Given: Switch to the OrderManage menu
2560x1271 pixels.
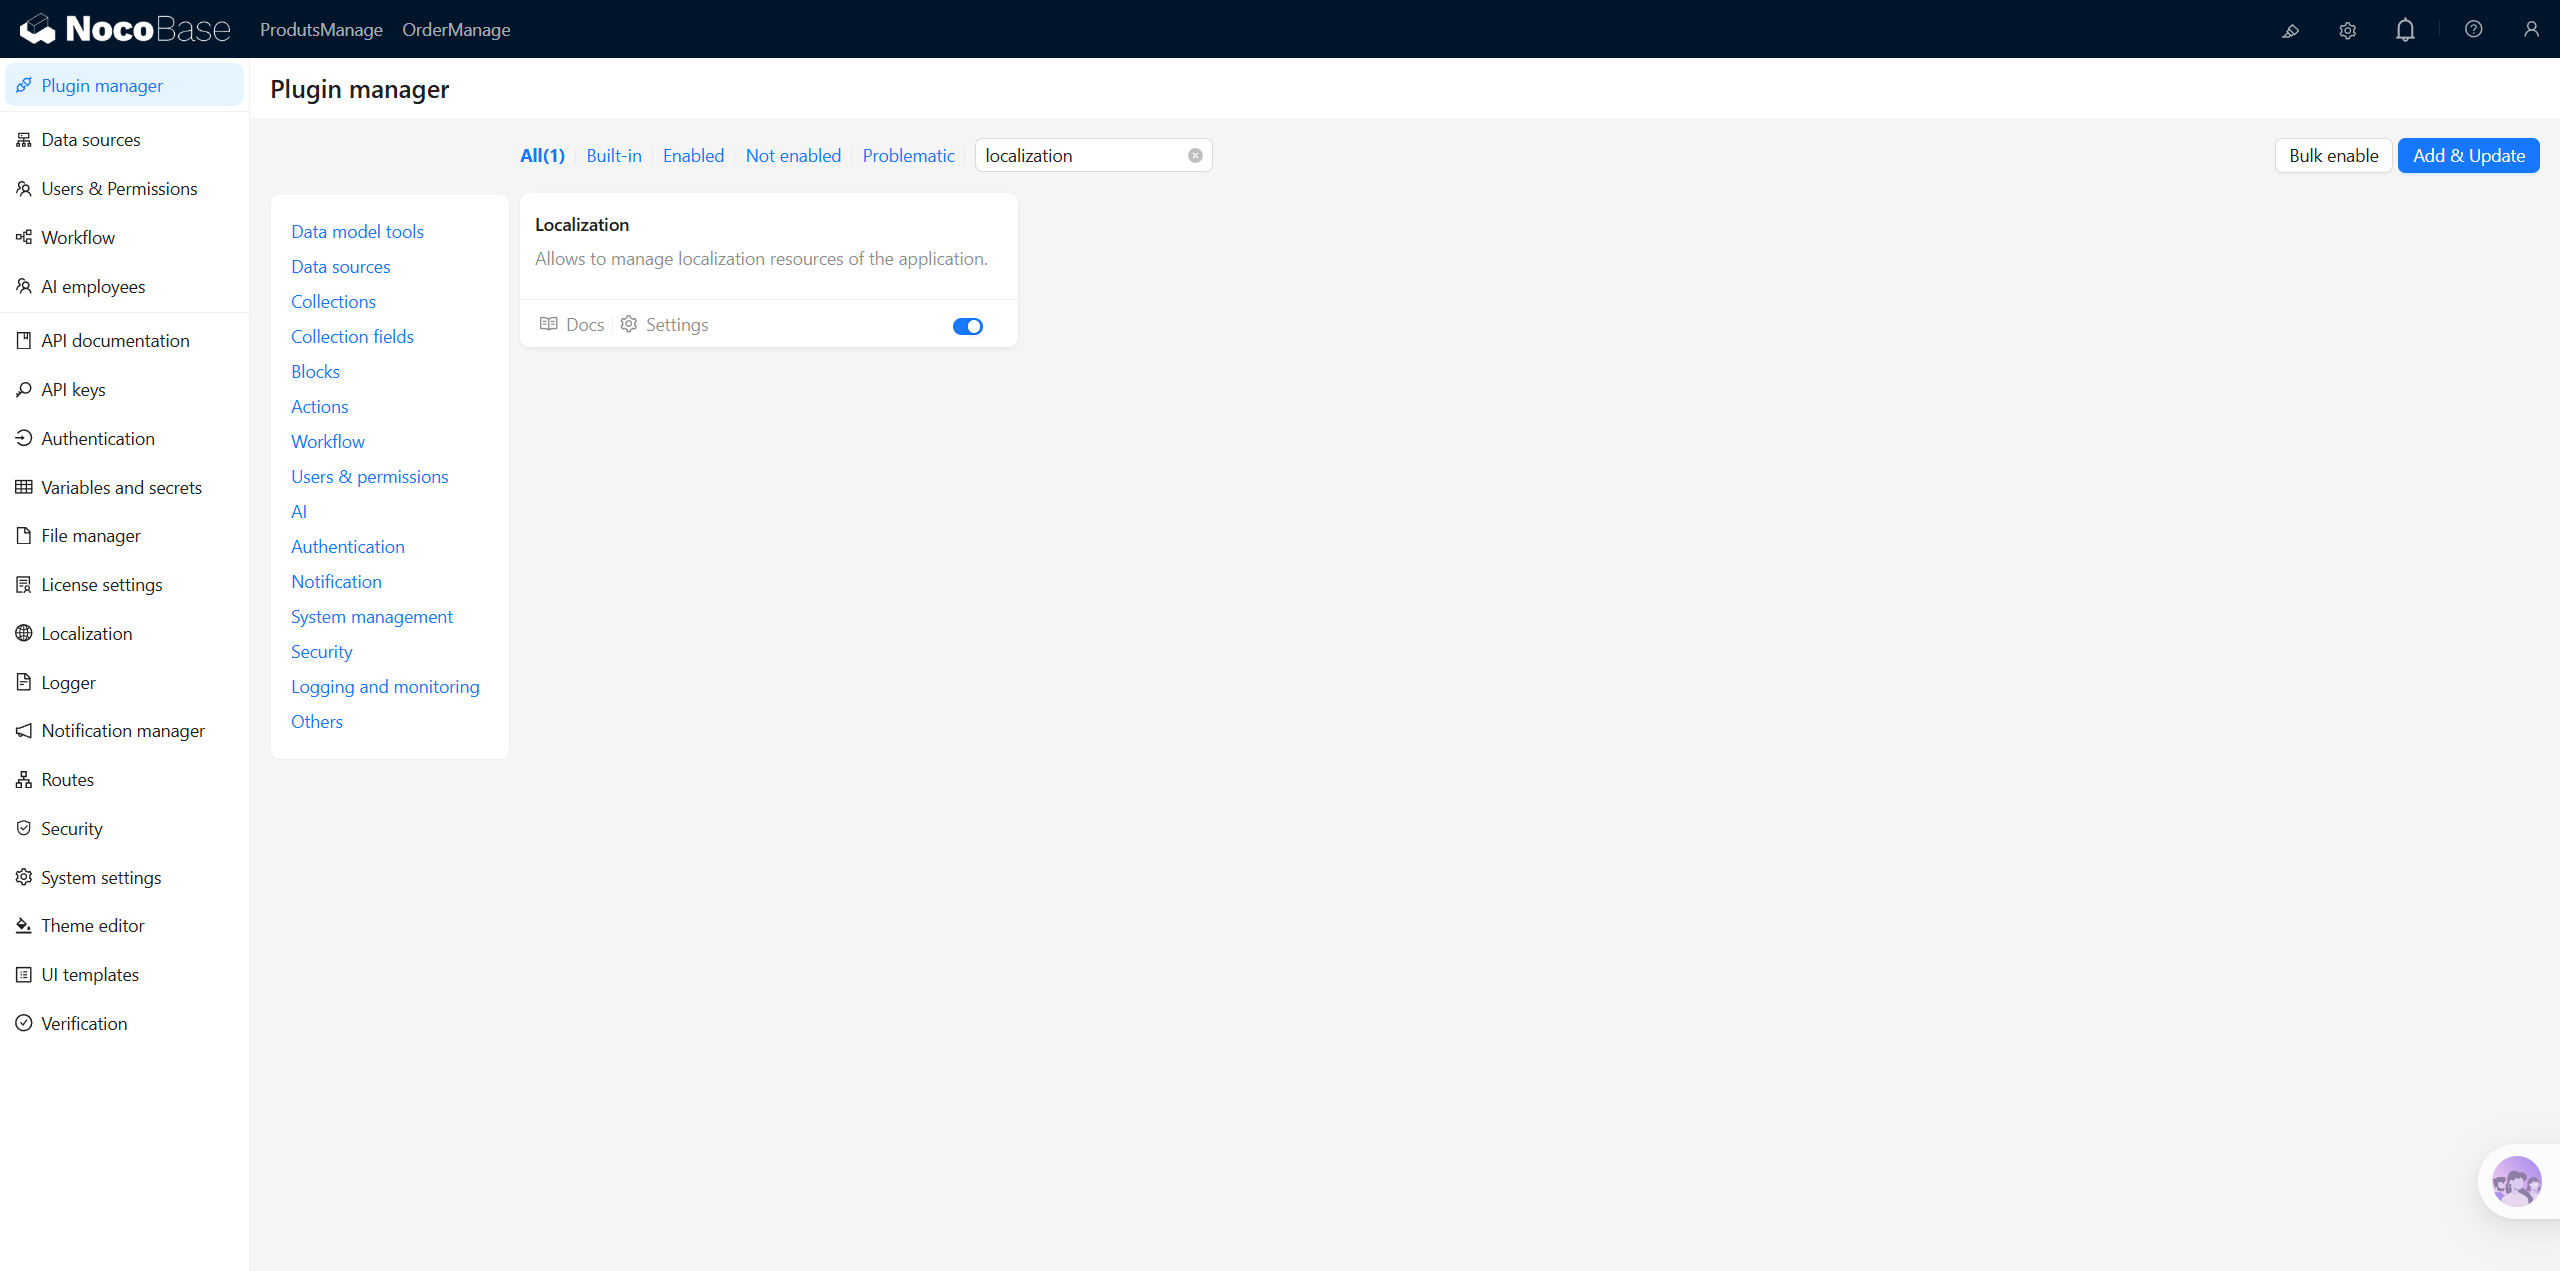Looking at the screenshot, I should [x=456, y=30].
